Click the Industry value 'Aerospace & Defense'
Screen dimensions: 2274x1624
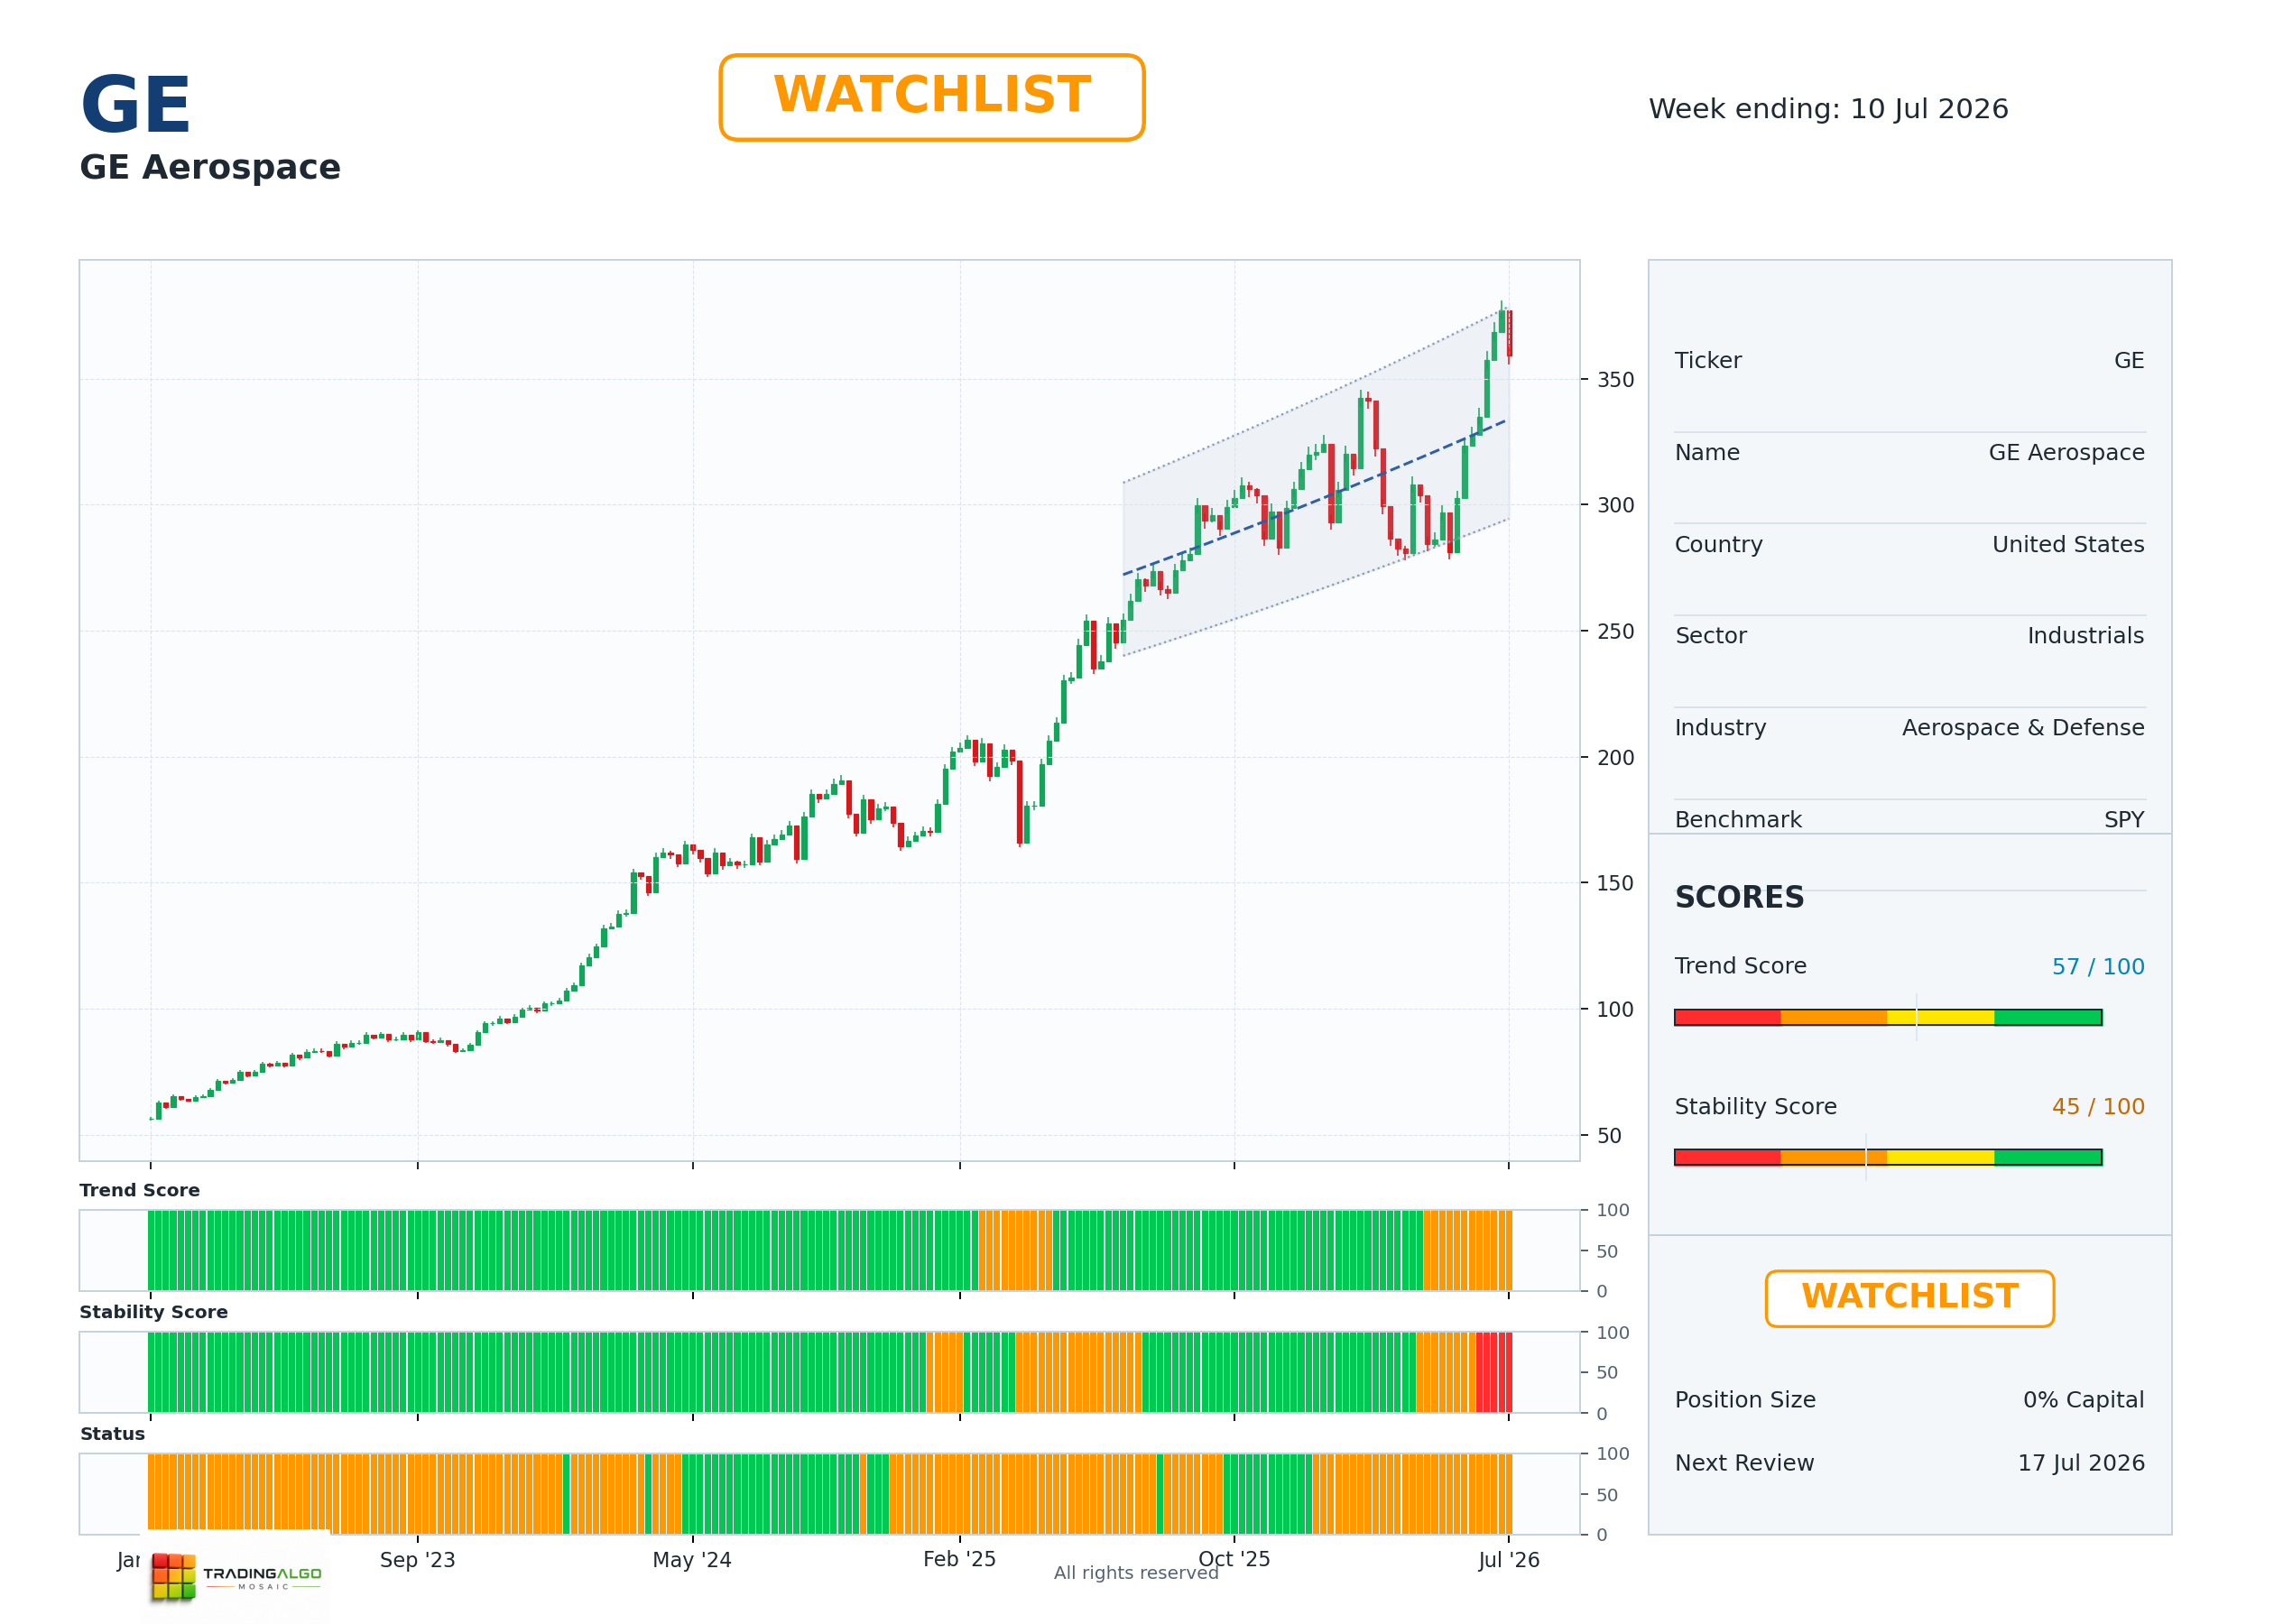2022,727
